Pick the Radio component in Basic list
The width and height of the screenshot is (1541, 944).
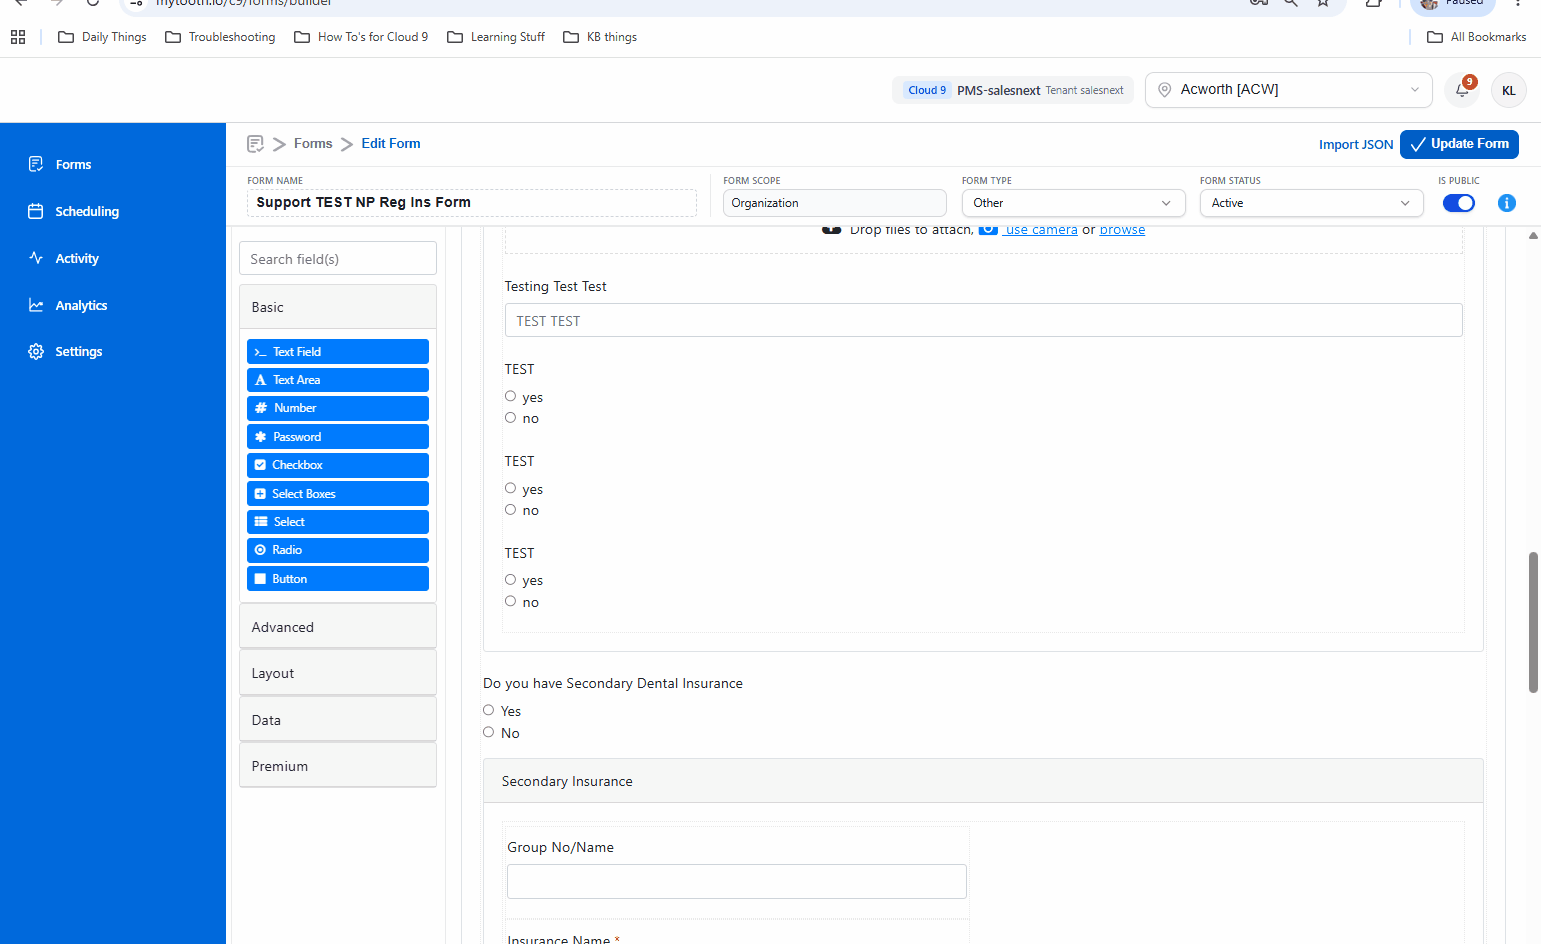click(x=338, y=550)
